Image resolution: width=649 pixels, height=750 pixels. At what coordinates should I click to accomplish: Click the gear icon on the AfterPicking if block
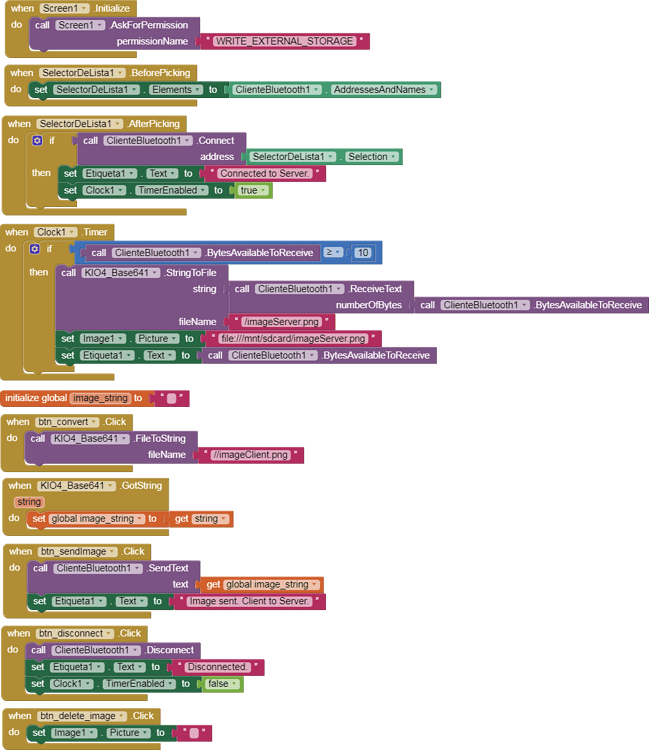point(37,141)
